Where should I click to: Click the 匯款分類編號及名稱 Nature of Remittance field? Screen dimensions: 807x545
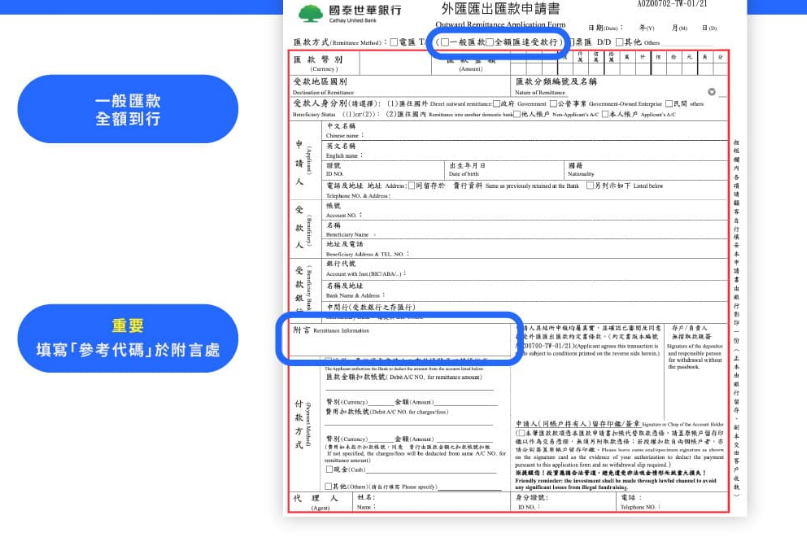[x=620, y=86]
